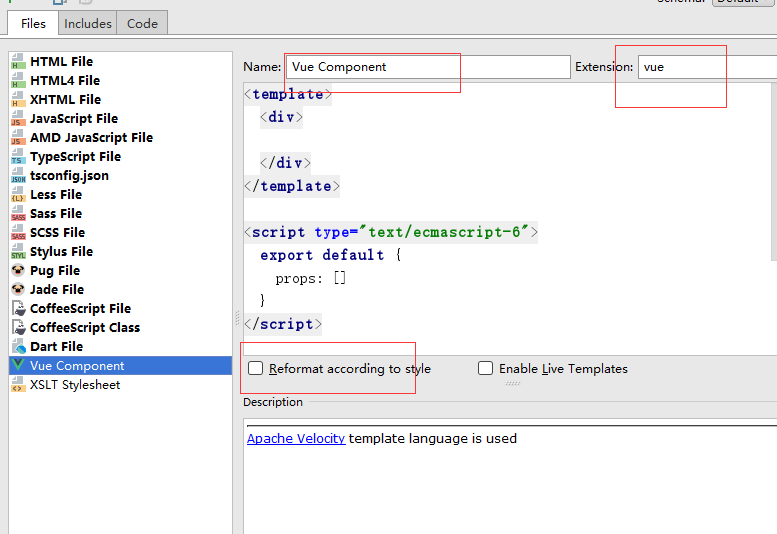Select SCSS File entry
This screenshot has width=777, height=534.
[57, 232]
